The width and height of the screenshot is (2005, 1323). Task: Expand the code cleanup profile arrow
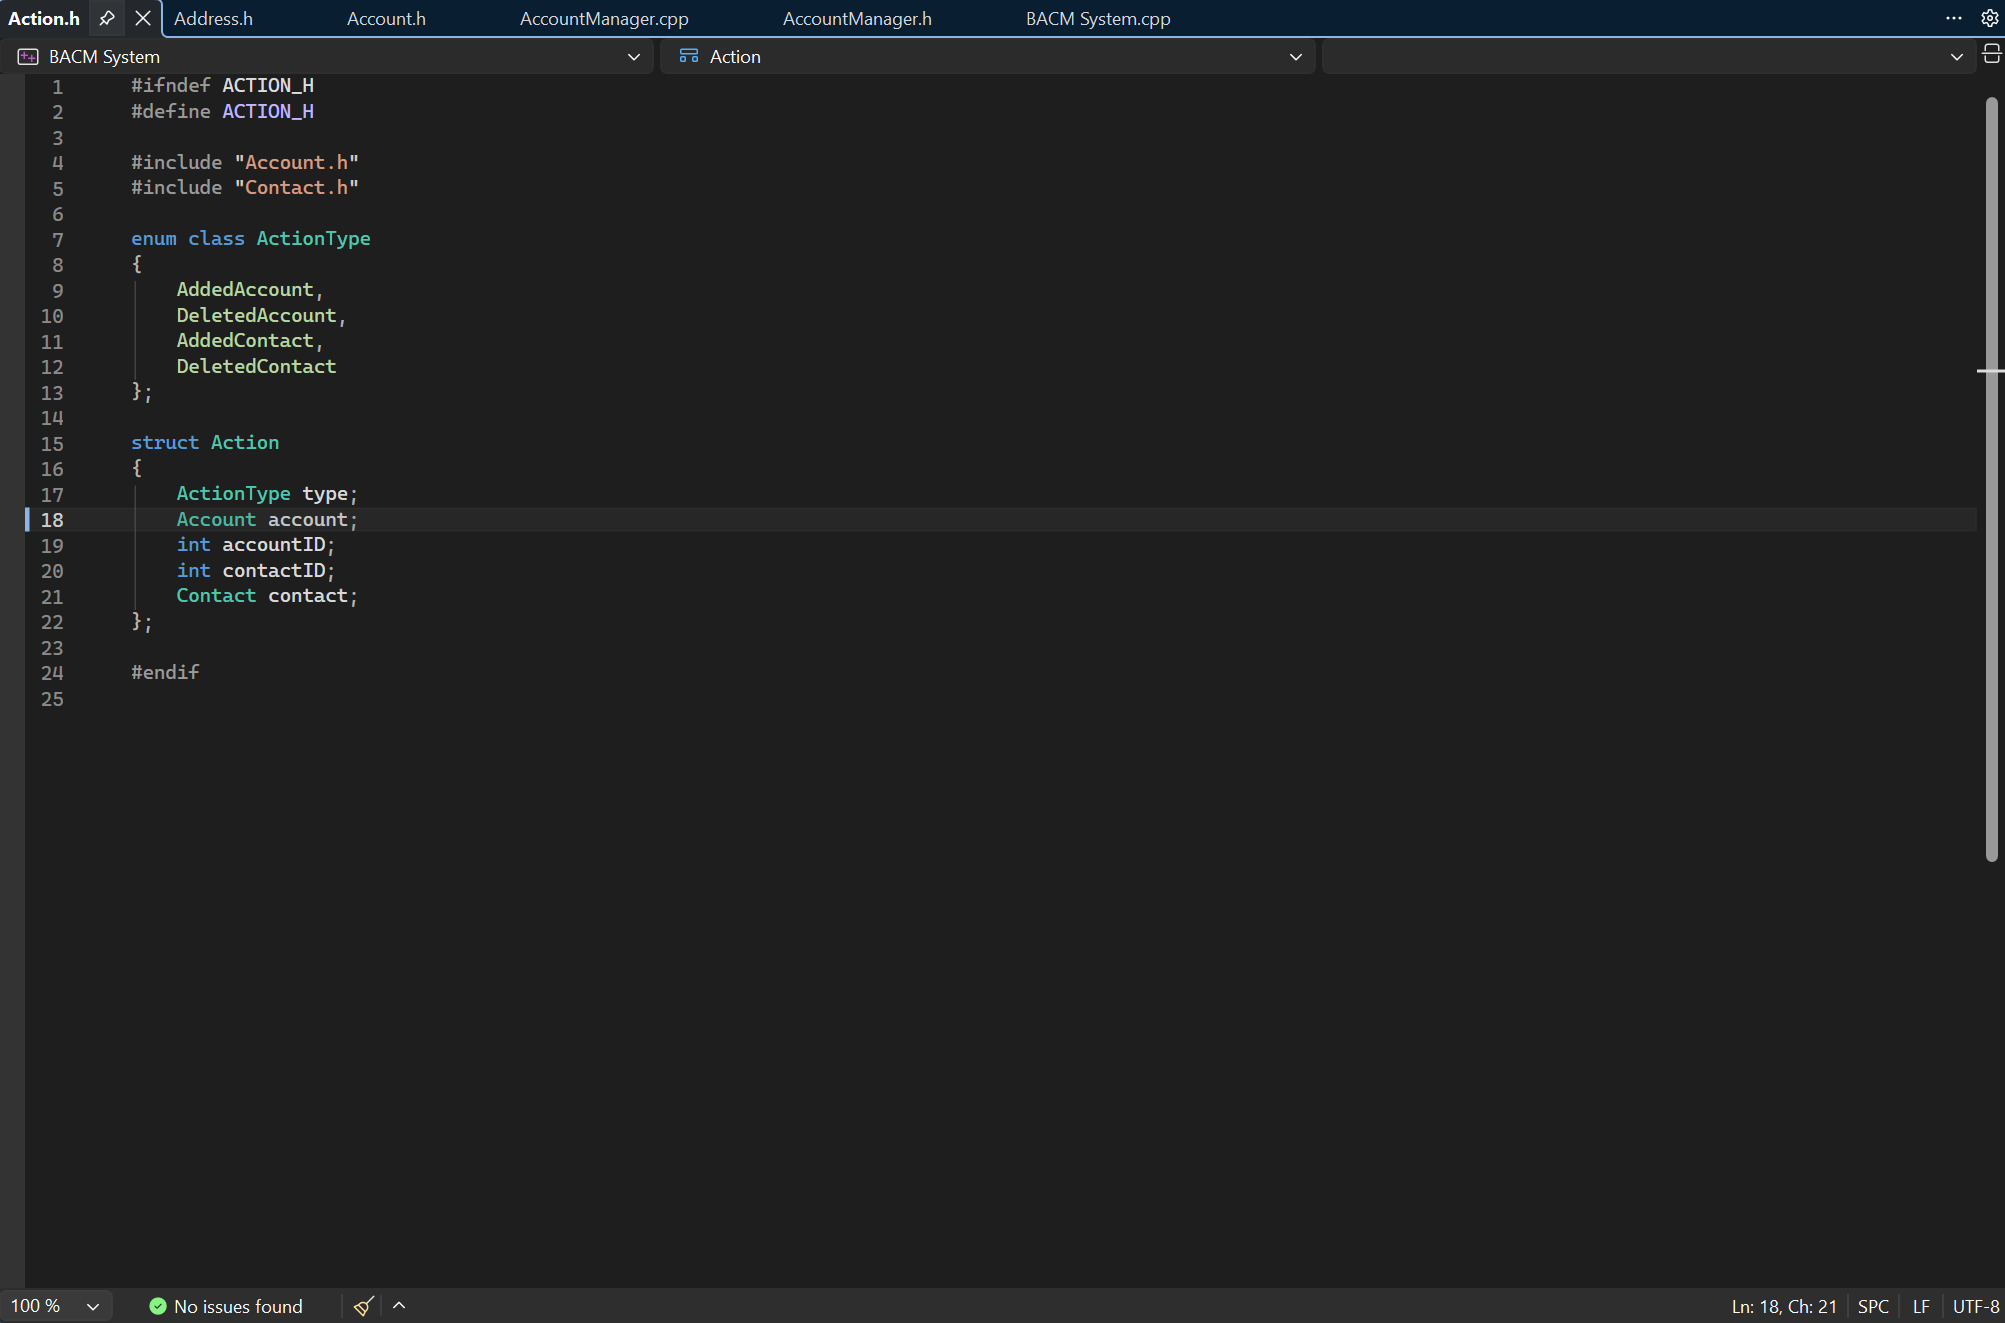(399, 1305)
